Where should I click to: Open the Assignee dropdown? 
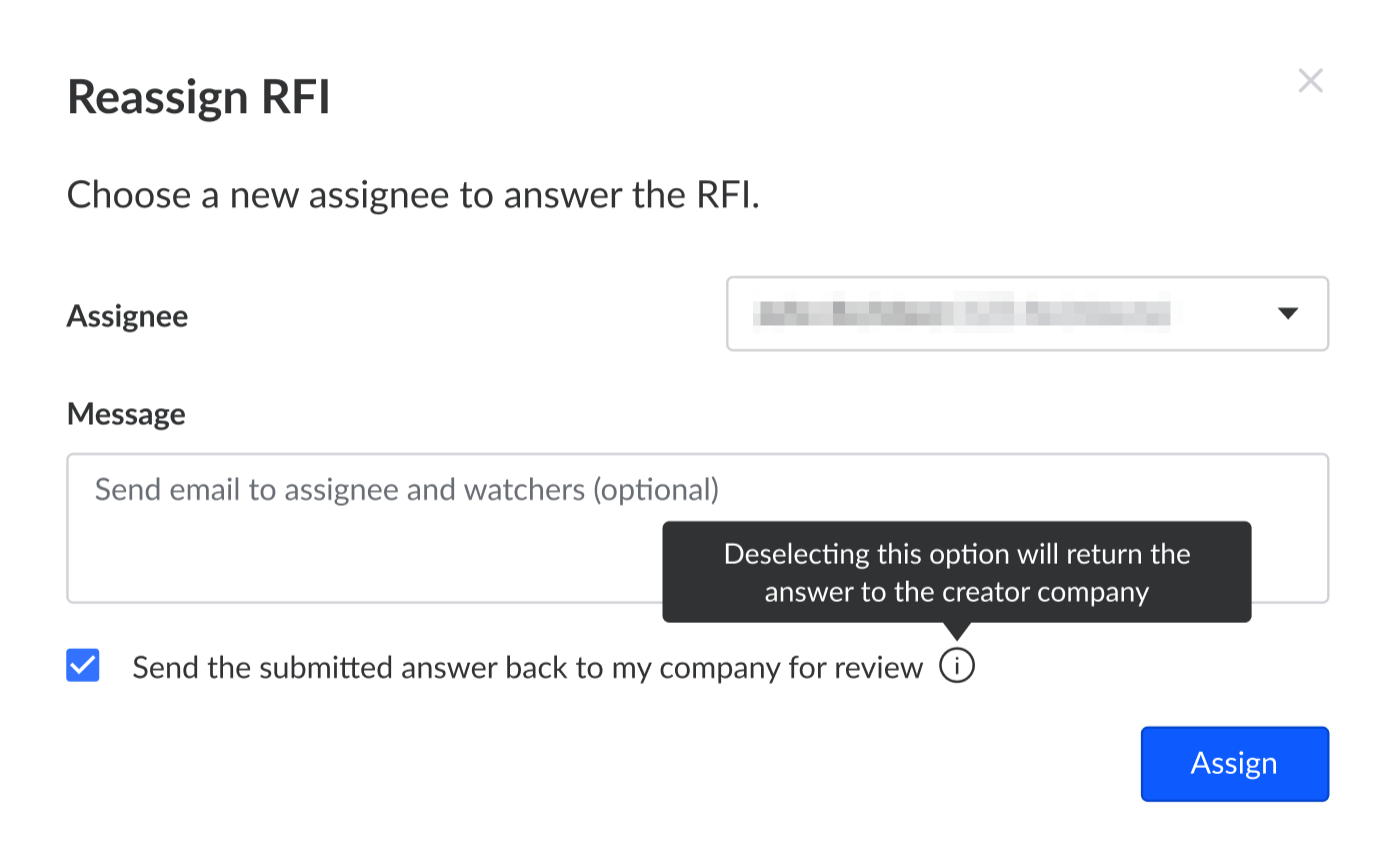(1027, 313)
